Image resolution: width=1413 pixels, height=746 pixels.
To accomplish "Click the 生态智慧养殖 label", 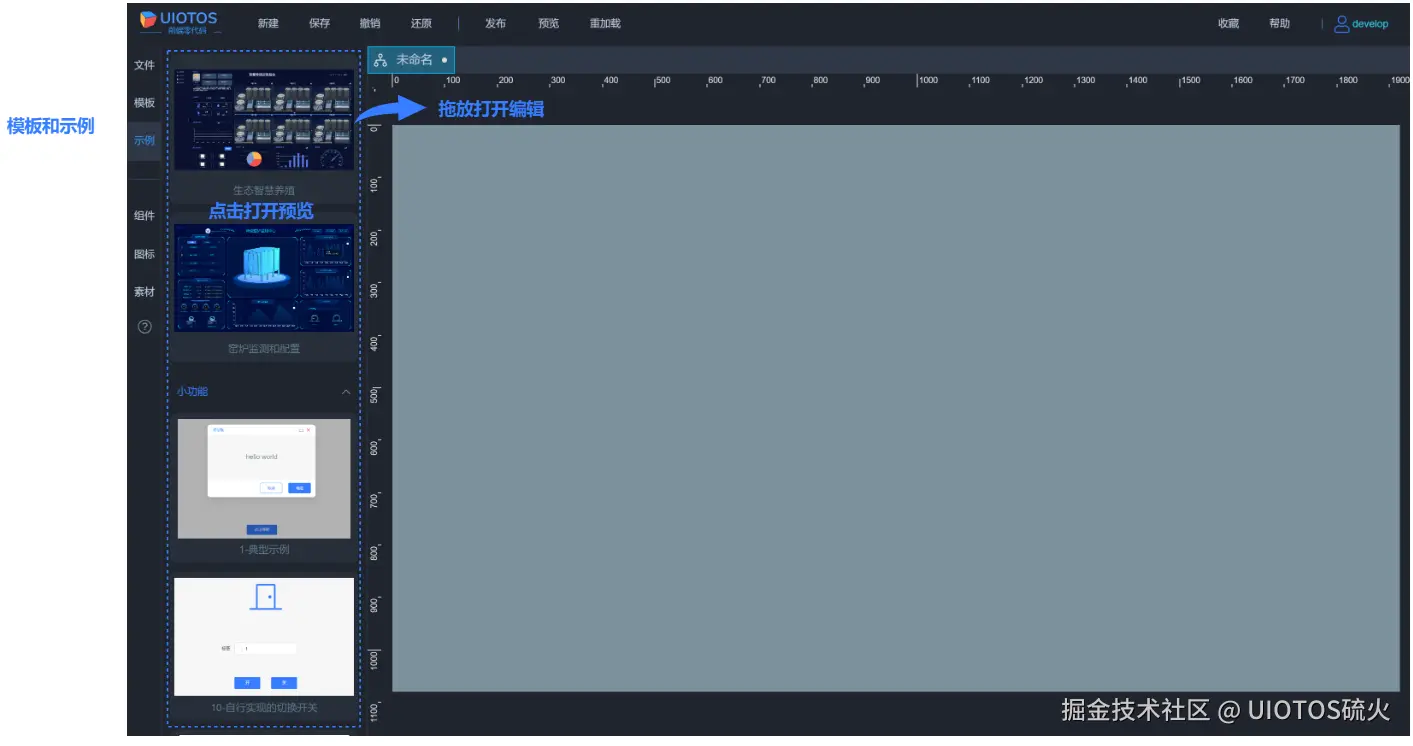I will click(x=264, y=190).
